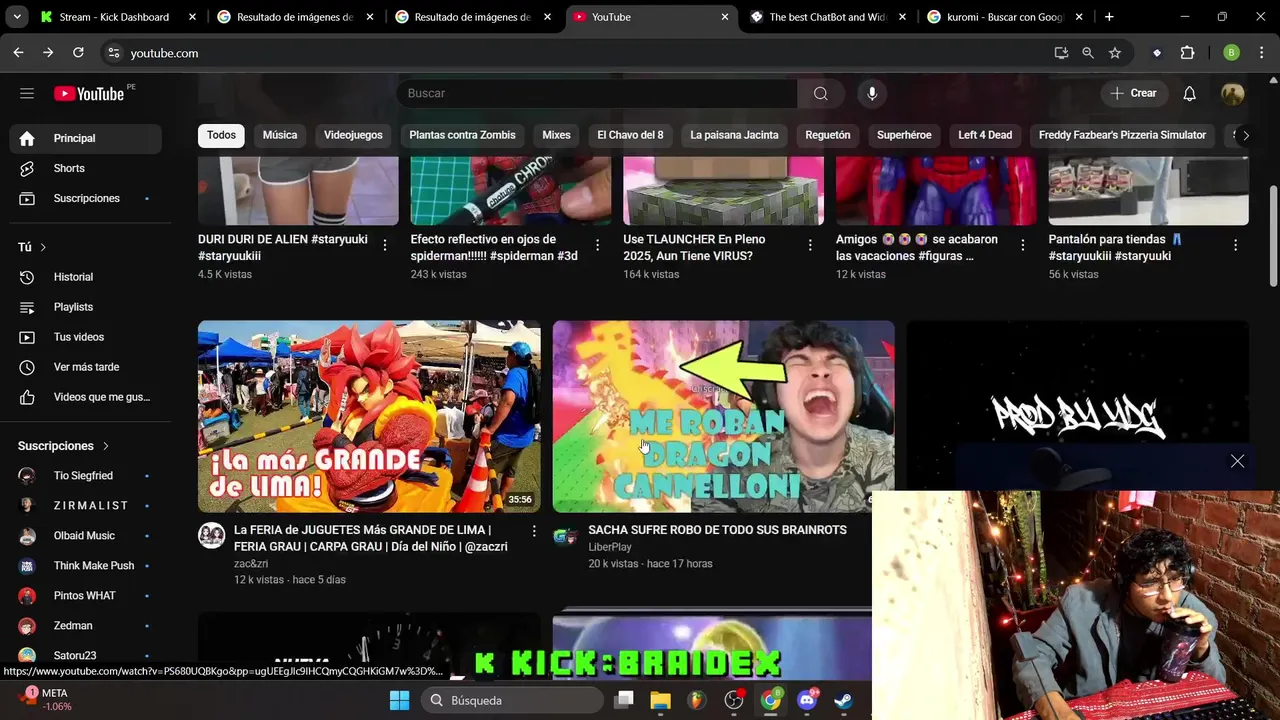Open the YouTube hamburger guide menu
This screenshot has height=720, width=1280.
coord(27,93)
